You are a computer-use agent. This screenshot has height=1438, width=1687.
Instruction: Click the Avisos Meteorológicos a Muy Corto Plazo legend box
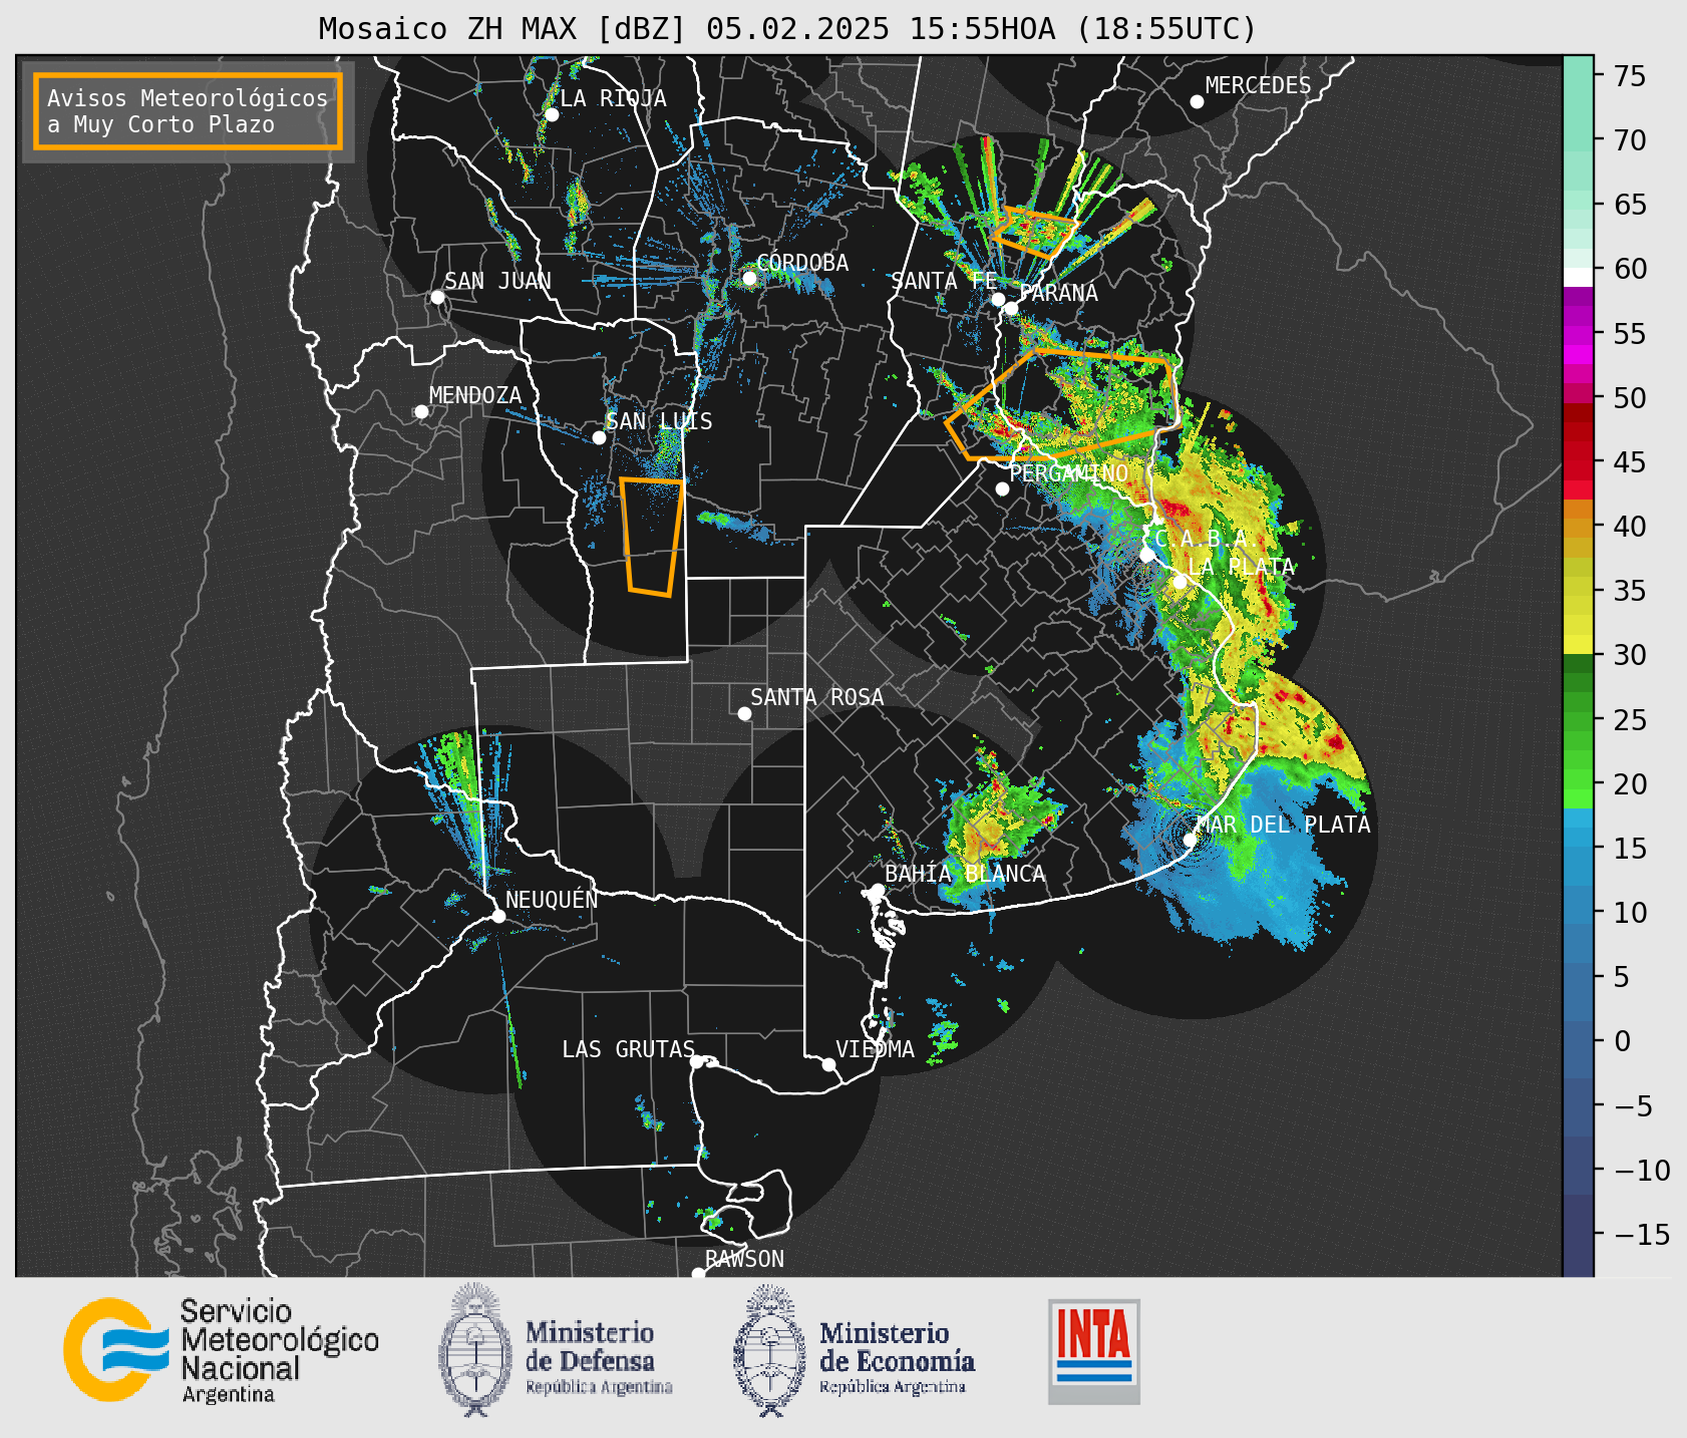[188, 111]
